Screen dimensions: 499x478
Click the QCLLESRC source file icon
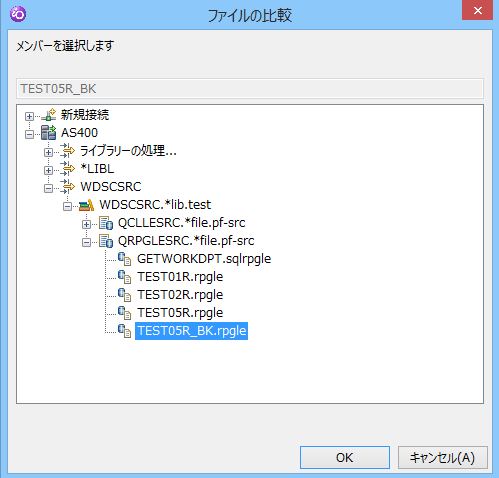coord(106,223)
